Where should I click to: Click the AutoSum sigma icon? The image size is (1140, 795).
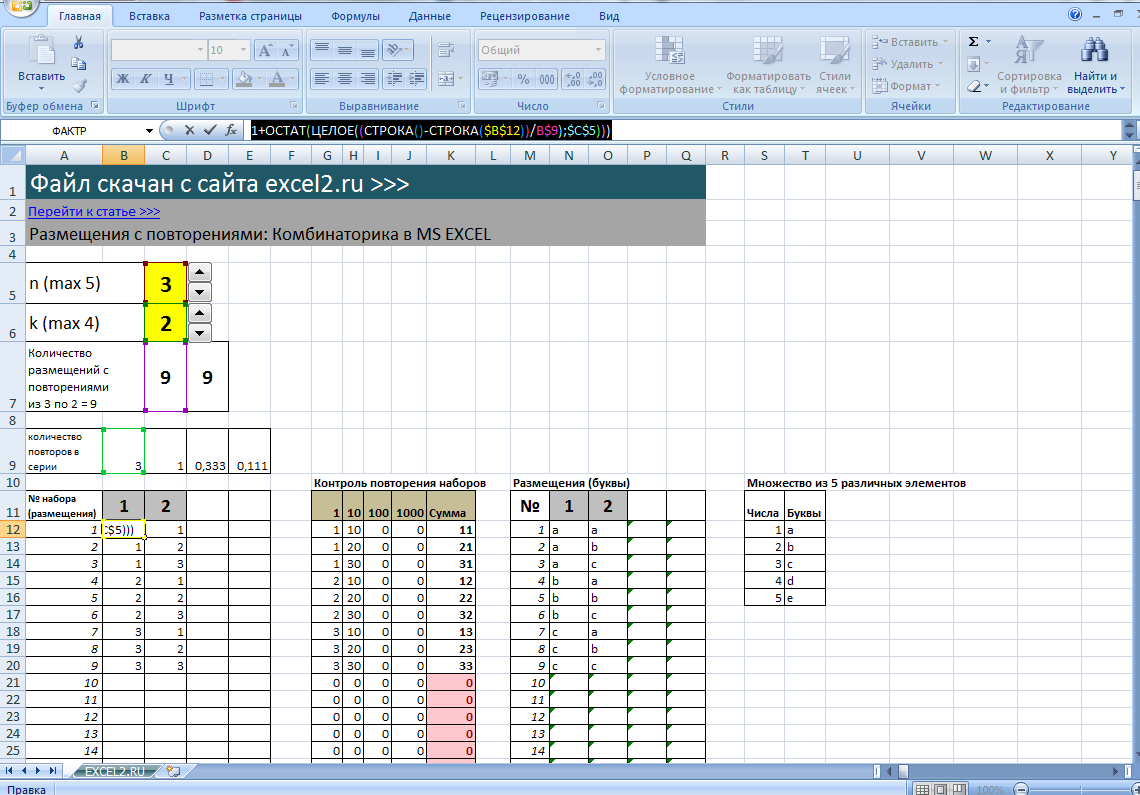[x=974, y=42]
